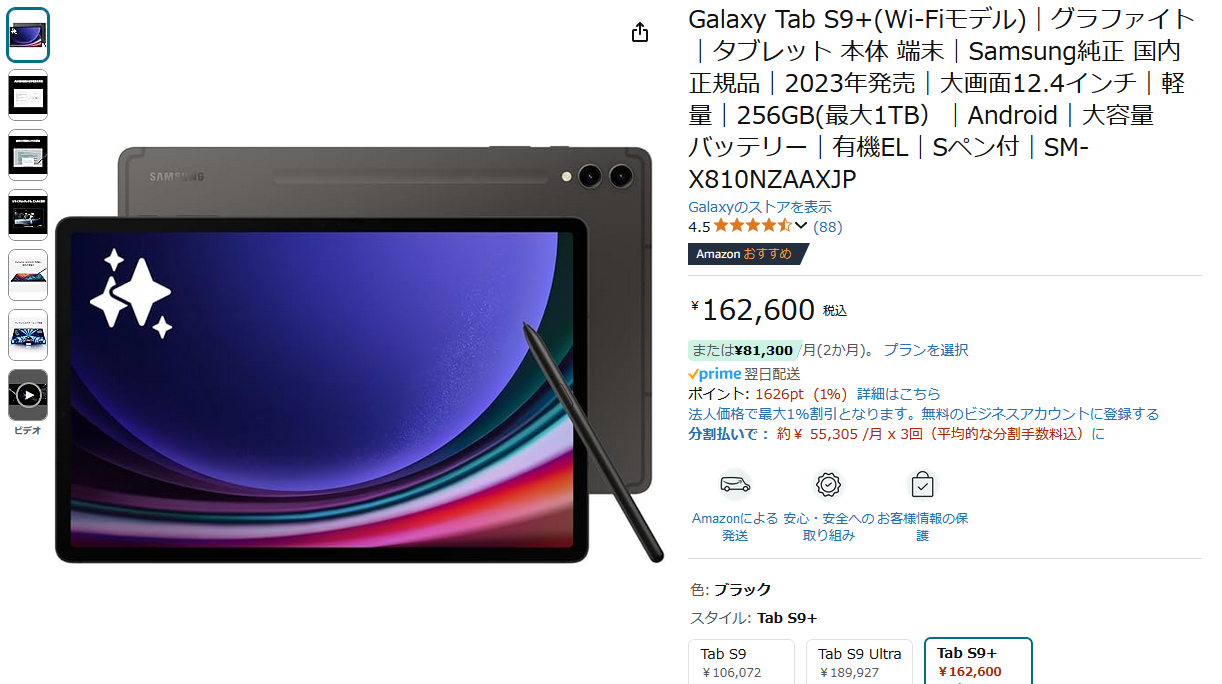Click the security badge icon

(x=828, y=485)
